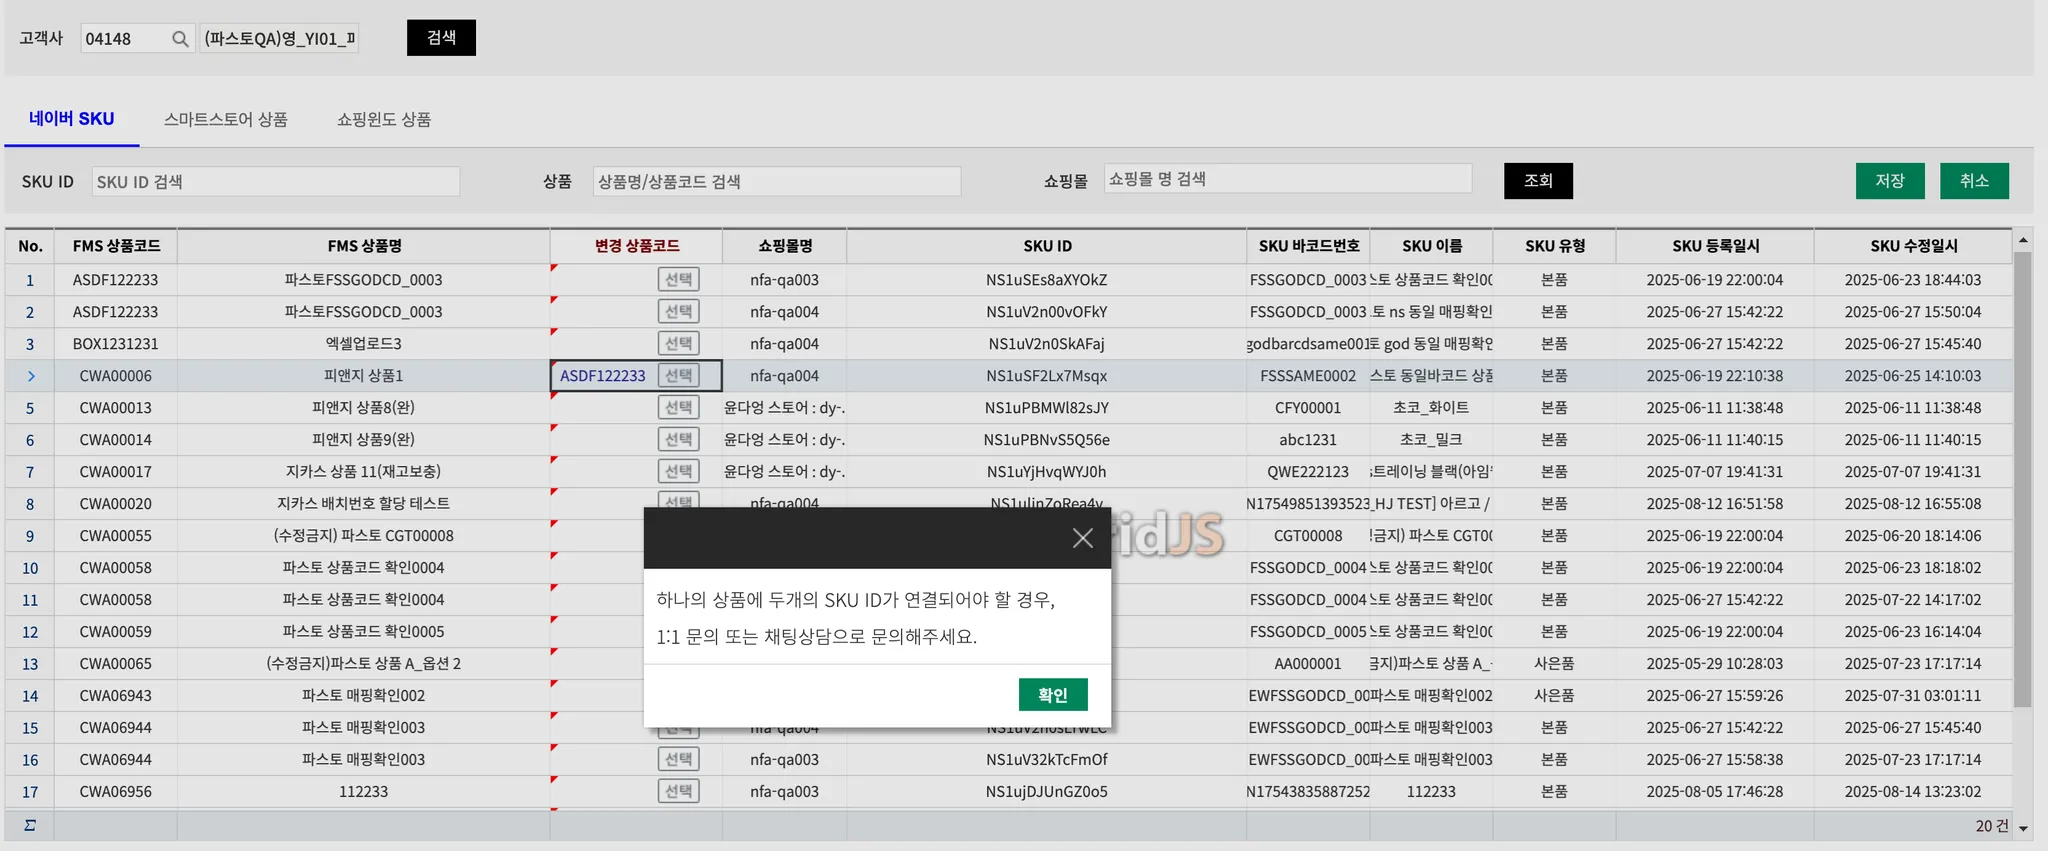Click barcode cell abc1231
The width and height of the screenshot is (2048, 851).
click(x=1308, y=440)
